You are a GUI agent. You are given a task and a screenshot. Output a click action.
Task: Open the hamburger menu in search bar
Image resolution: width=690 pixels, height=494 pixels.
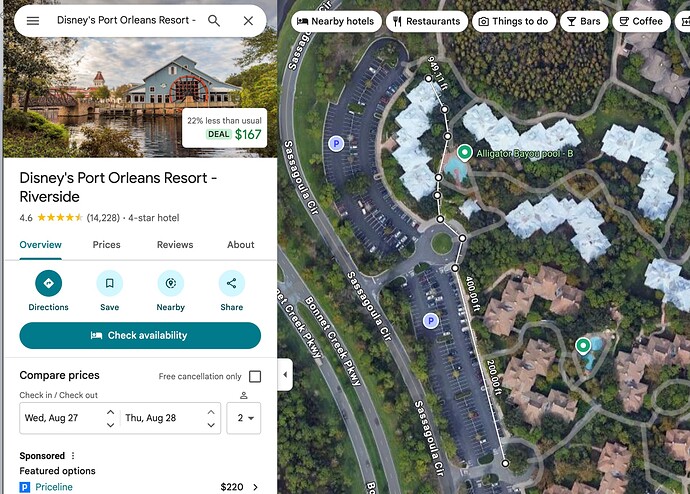(x=33, y=21)
